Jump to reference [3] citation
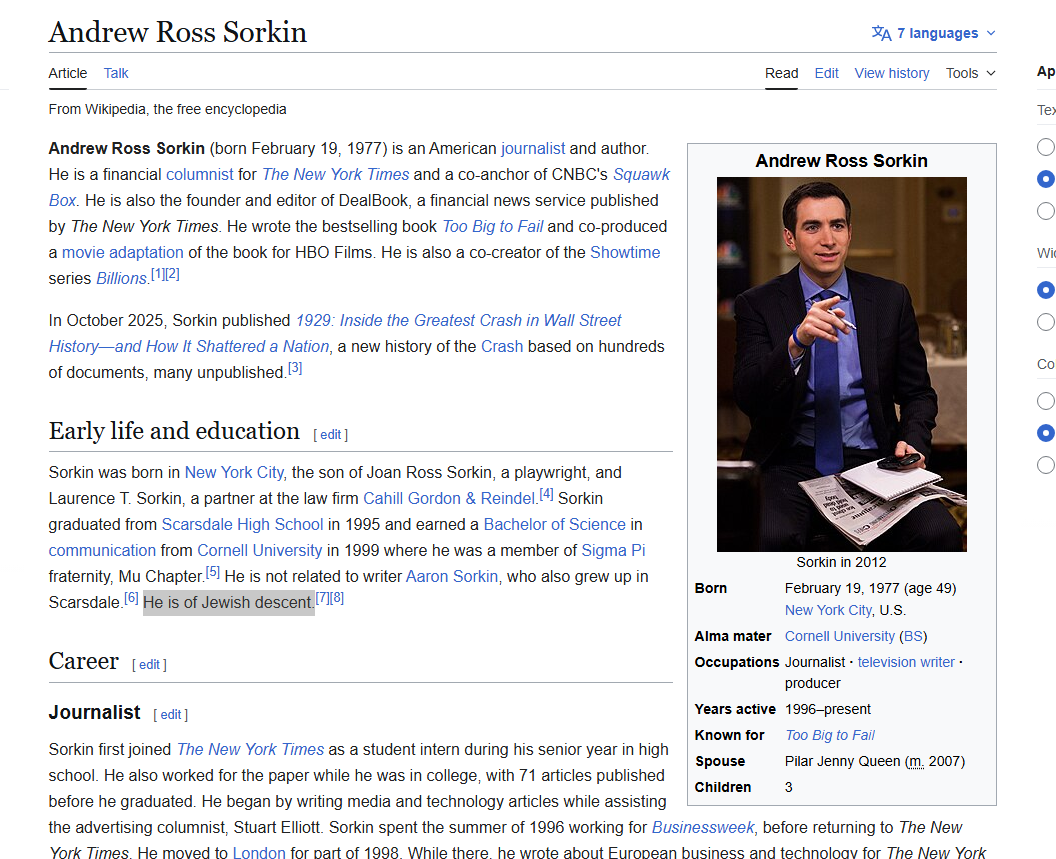Image resolution: width=1056 pixels, height=859 pixels. pos(295,368)
